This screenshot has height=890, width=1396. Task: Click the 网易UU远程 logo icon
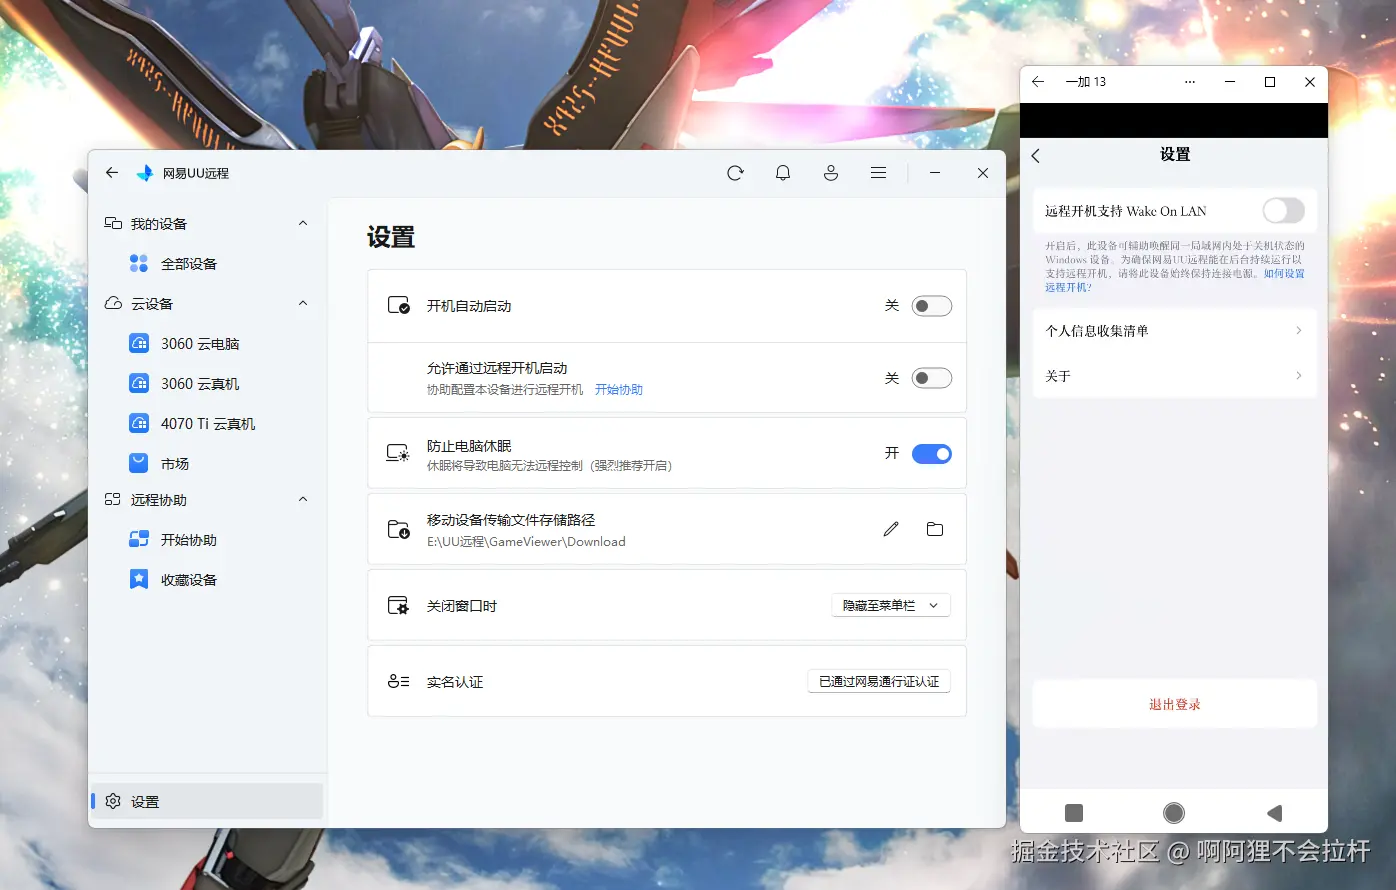[x=145, y=173]
